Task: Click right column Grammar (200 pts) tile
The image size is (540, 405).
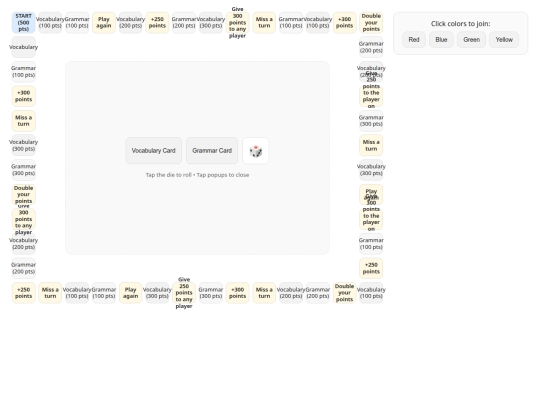Action: point(371,47)
